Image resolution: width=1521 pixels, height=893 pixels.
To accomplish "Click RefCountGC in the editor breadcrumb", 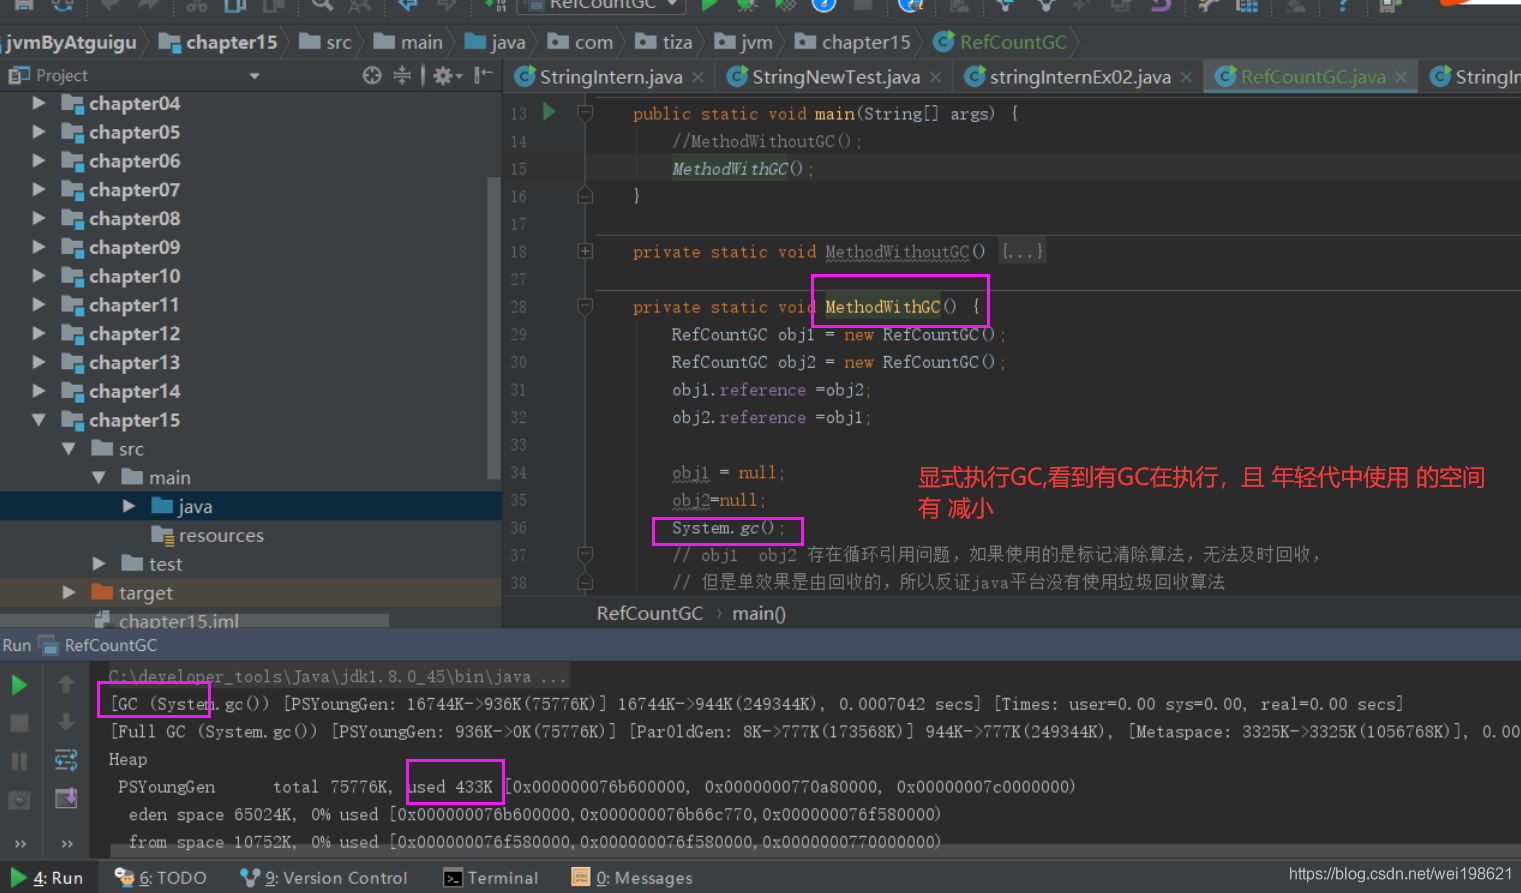I will 650,613.
